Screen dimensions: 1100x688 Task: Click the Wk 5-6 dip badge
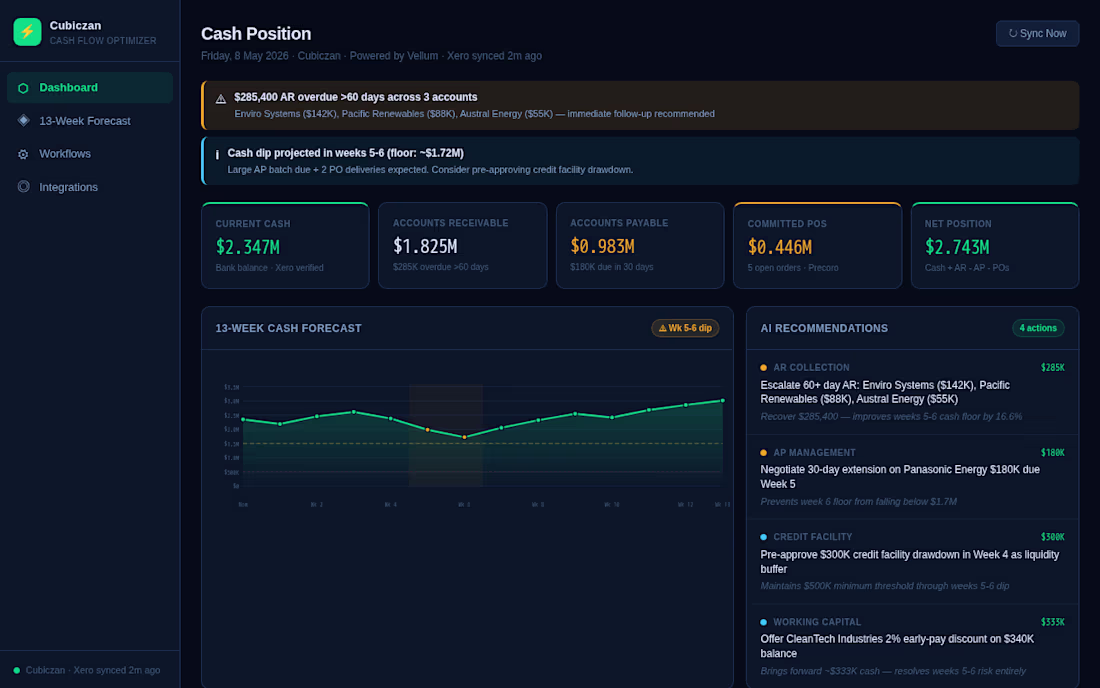coord(685,328)
